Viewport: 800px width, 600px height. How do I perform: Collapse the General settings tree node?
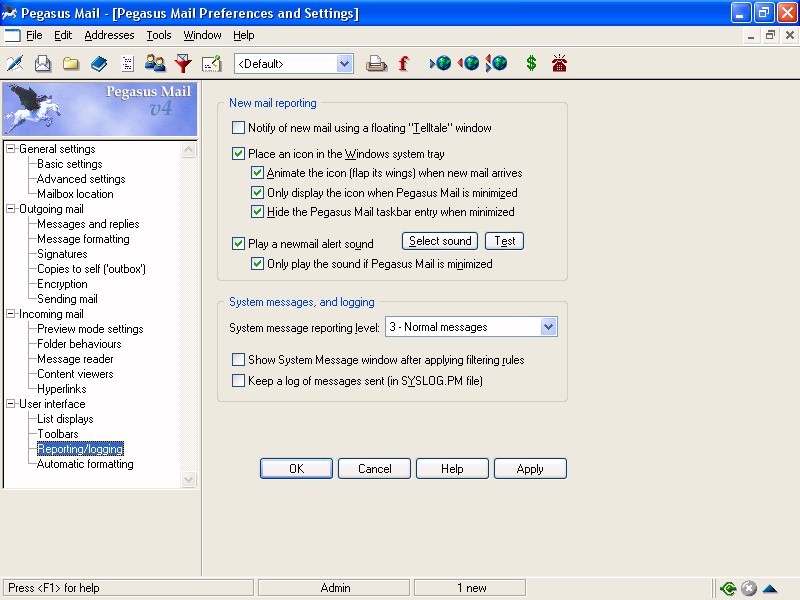pos(11,148)
